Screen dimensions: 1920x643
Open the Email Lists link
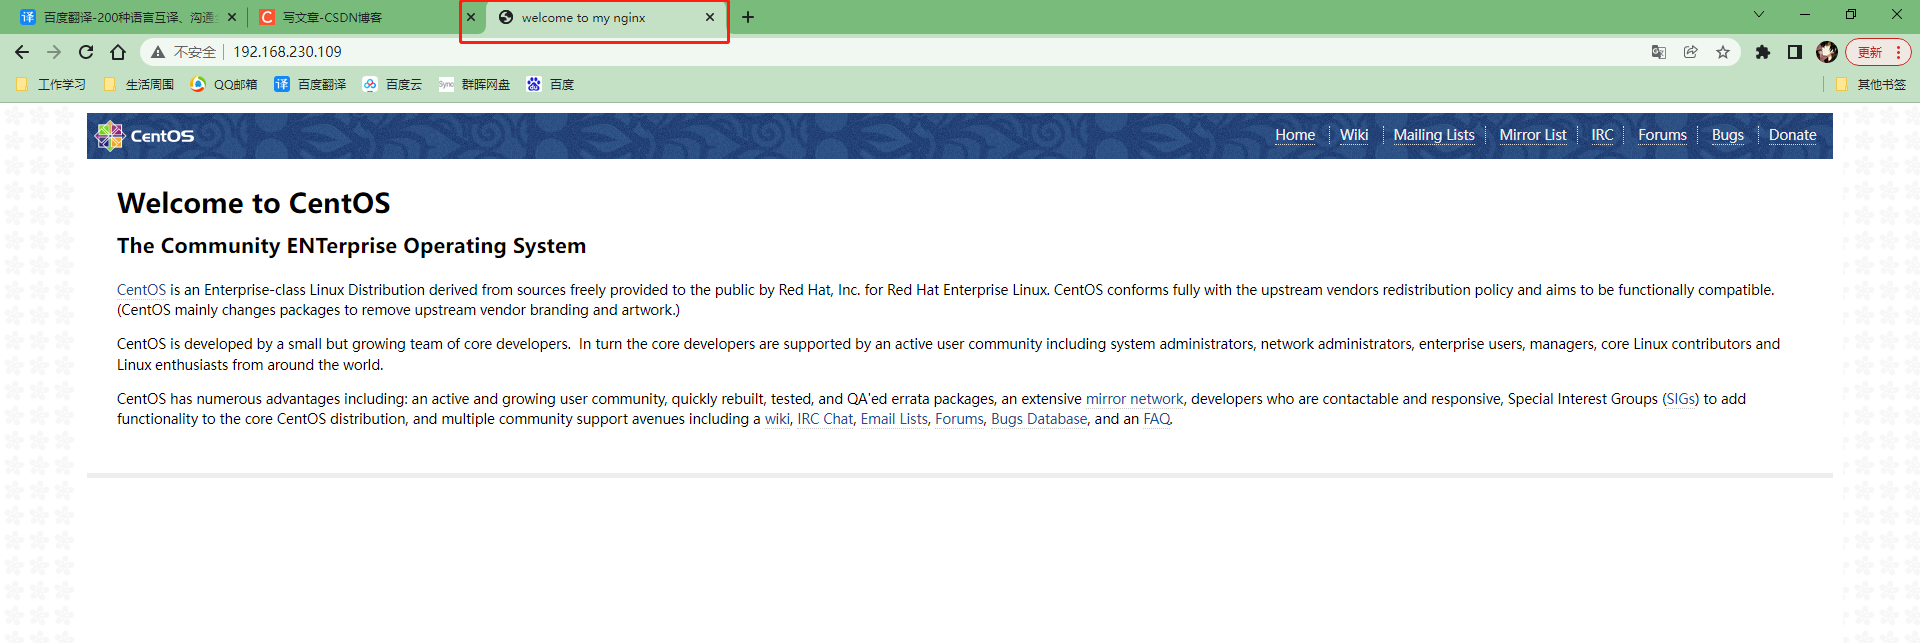(894, 419)
